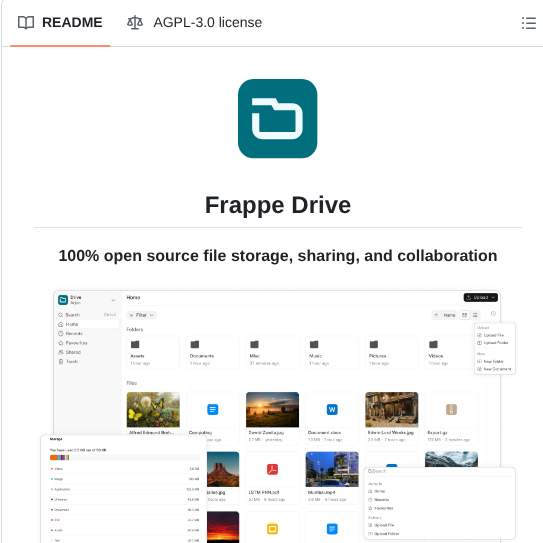Select Search with its Ctrl+K hint in the sidebar
The height and width of the screenshot is (543, 543).
87,315
